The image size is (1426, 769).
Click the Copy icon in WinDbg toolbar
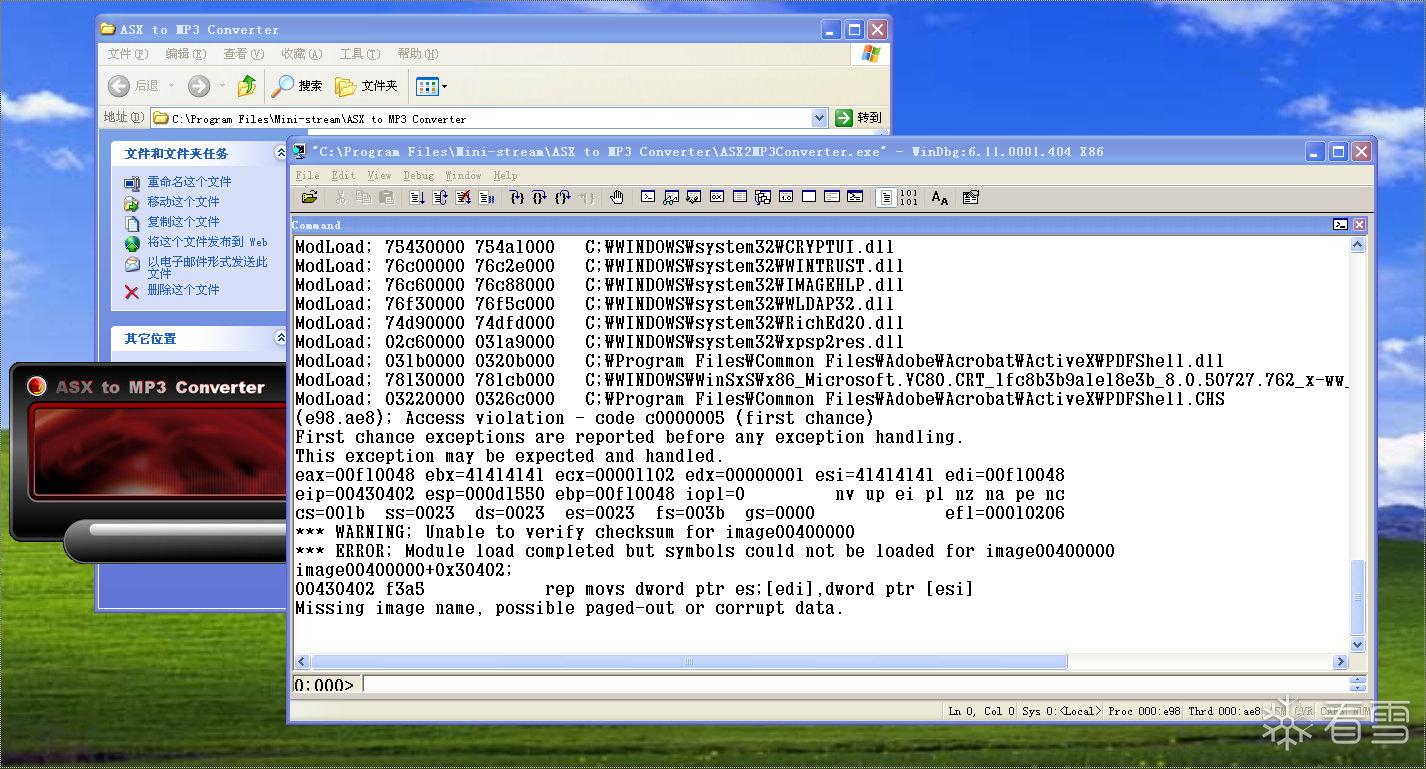364,197
